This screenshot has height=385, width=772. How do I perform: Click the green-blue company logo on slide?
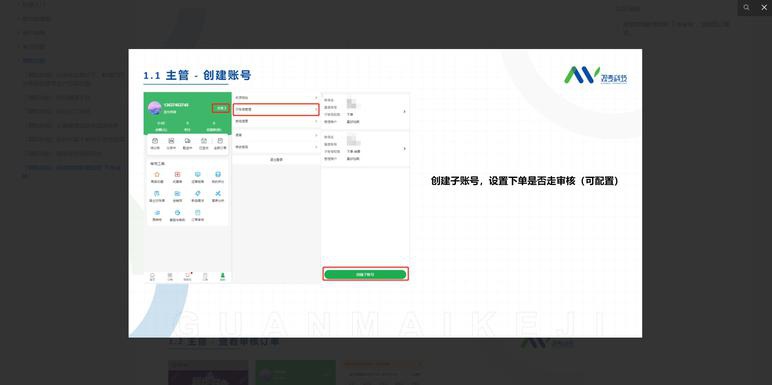[596, 75]
